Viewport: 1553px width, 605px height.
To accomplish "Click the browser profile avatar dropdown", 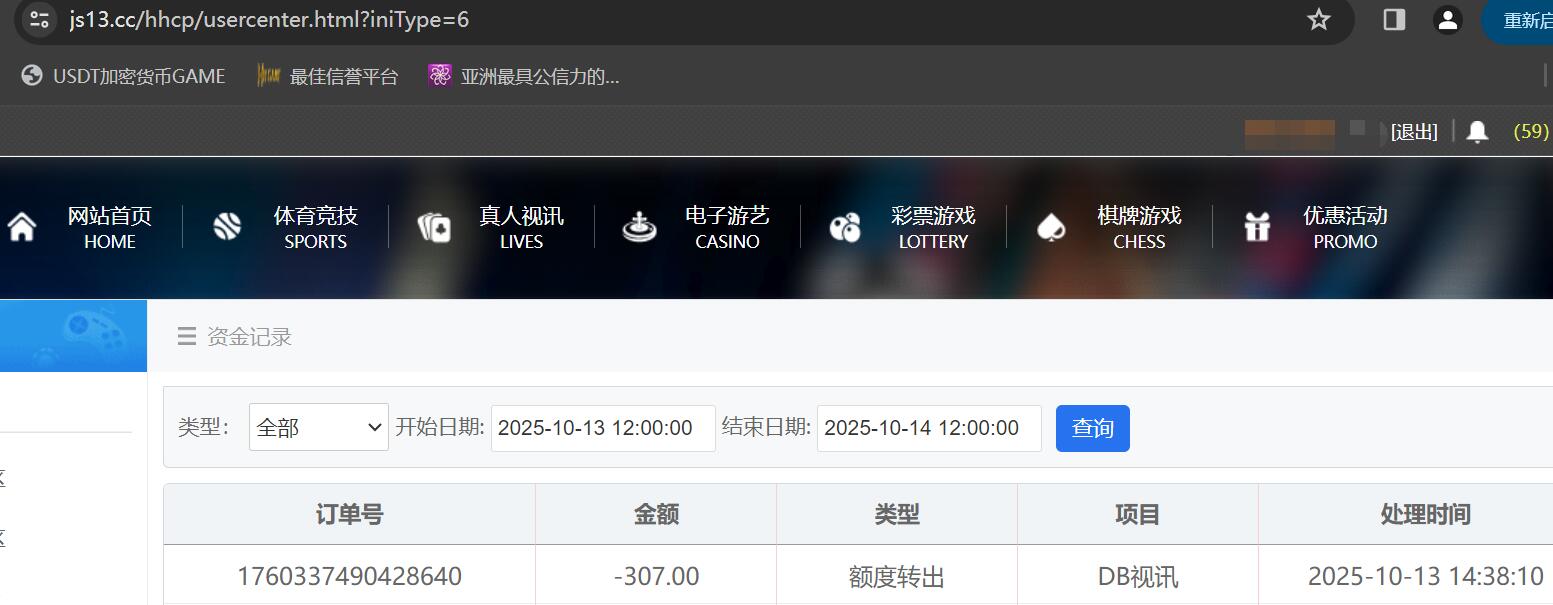I will click(1448, 19).
